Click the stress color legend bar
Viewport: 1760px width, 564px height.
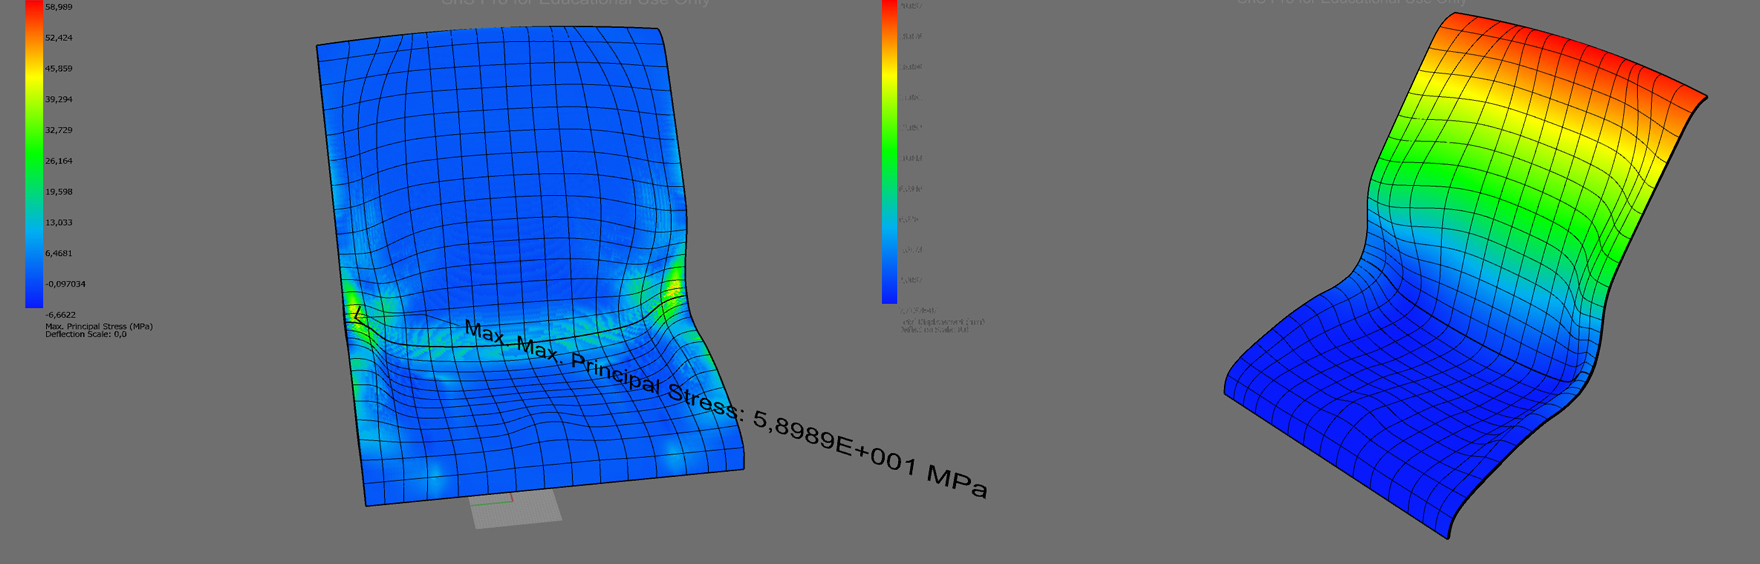tap(34, 153)
